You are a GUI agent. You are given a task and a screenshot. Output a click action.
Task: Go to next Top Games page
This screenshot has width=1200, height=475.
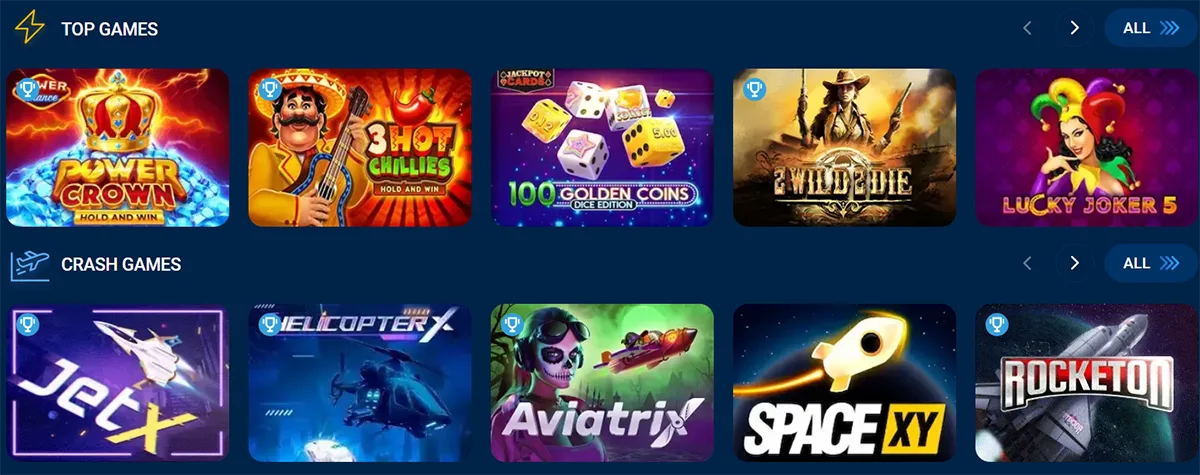[1075, 28]
